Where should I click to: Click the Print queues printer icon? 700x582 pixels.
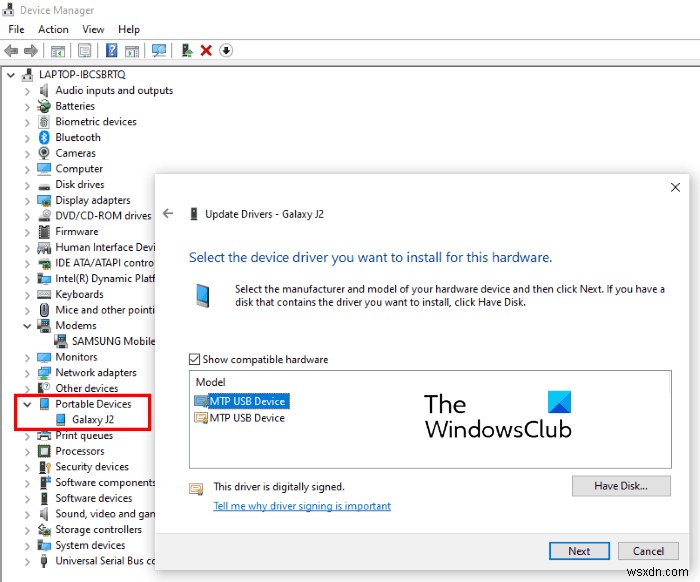(44, 436)
